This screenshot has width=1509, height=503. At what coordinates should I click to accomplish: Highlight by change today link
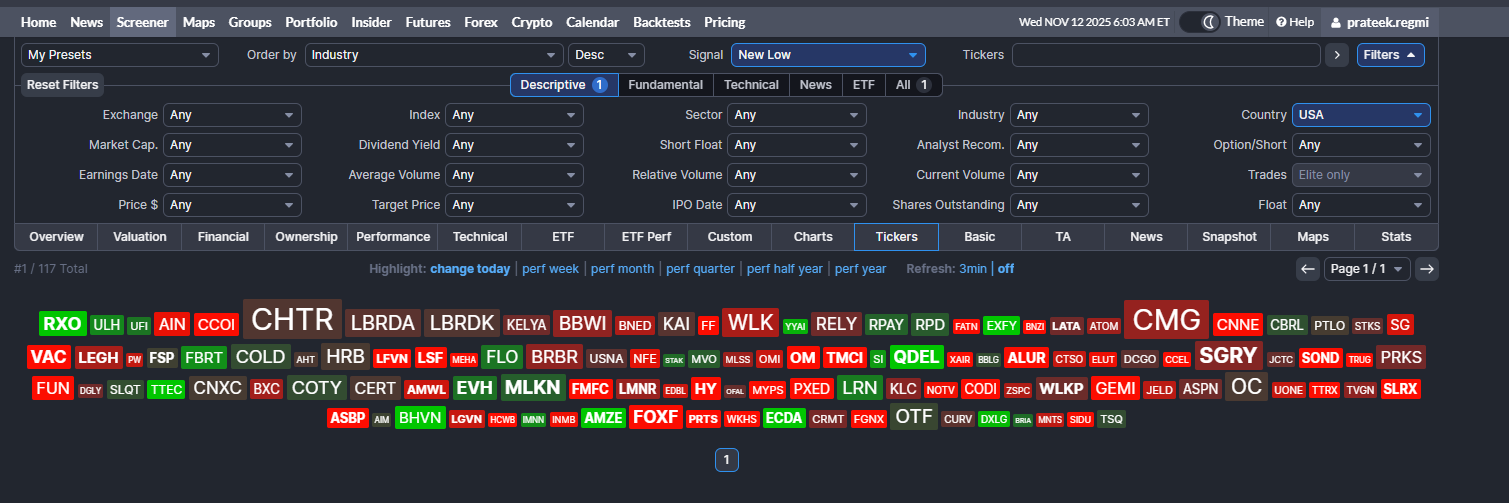point(470,269)
